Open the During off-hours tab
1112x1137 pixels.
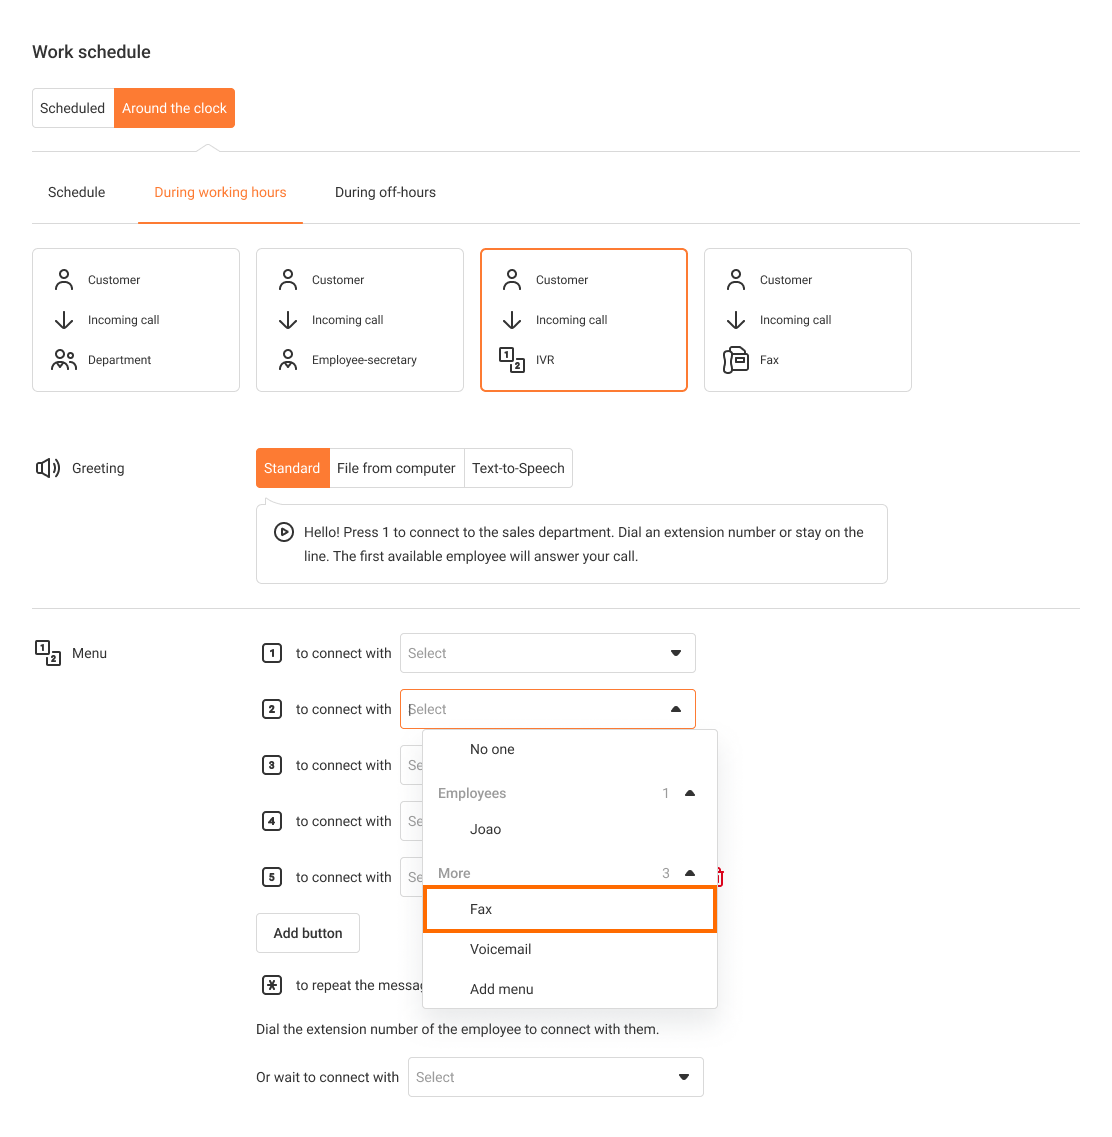point(386,192)
